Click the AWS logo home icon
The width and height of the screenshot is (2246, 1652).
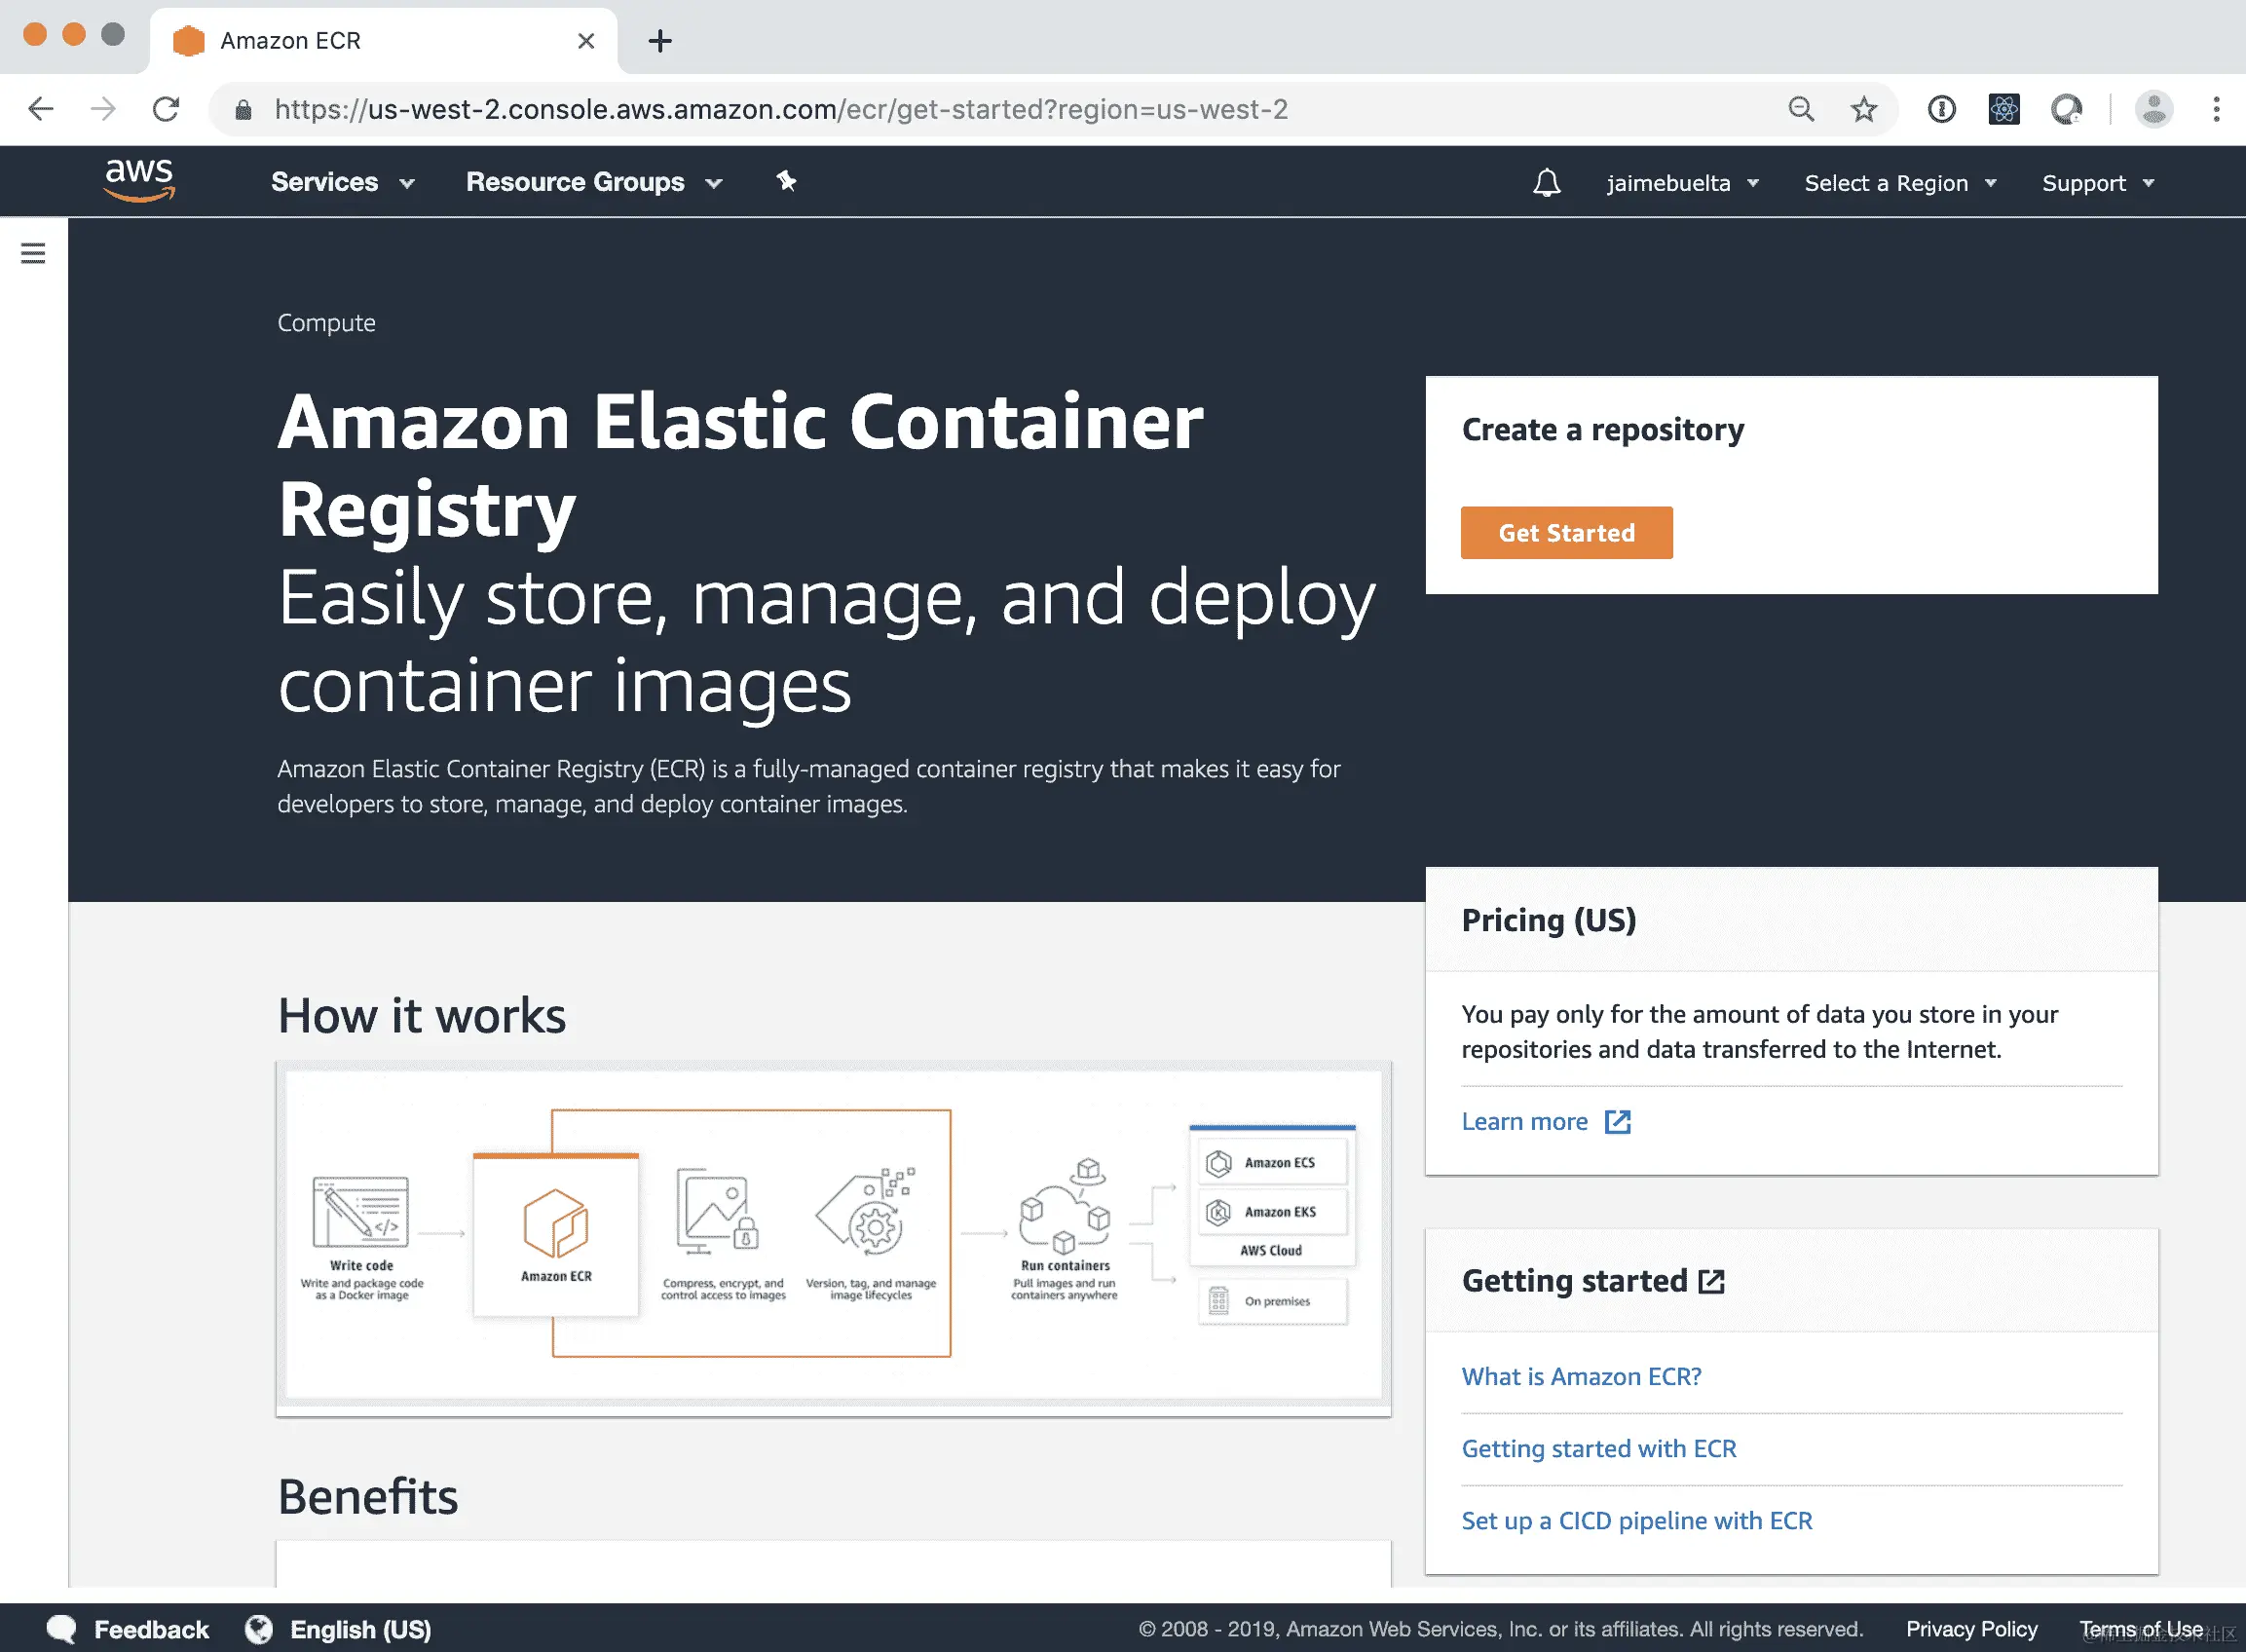click(x=139, y=180)
